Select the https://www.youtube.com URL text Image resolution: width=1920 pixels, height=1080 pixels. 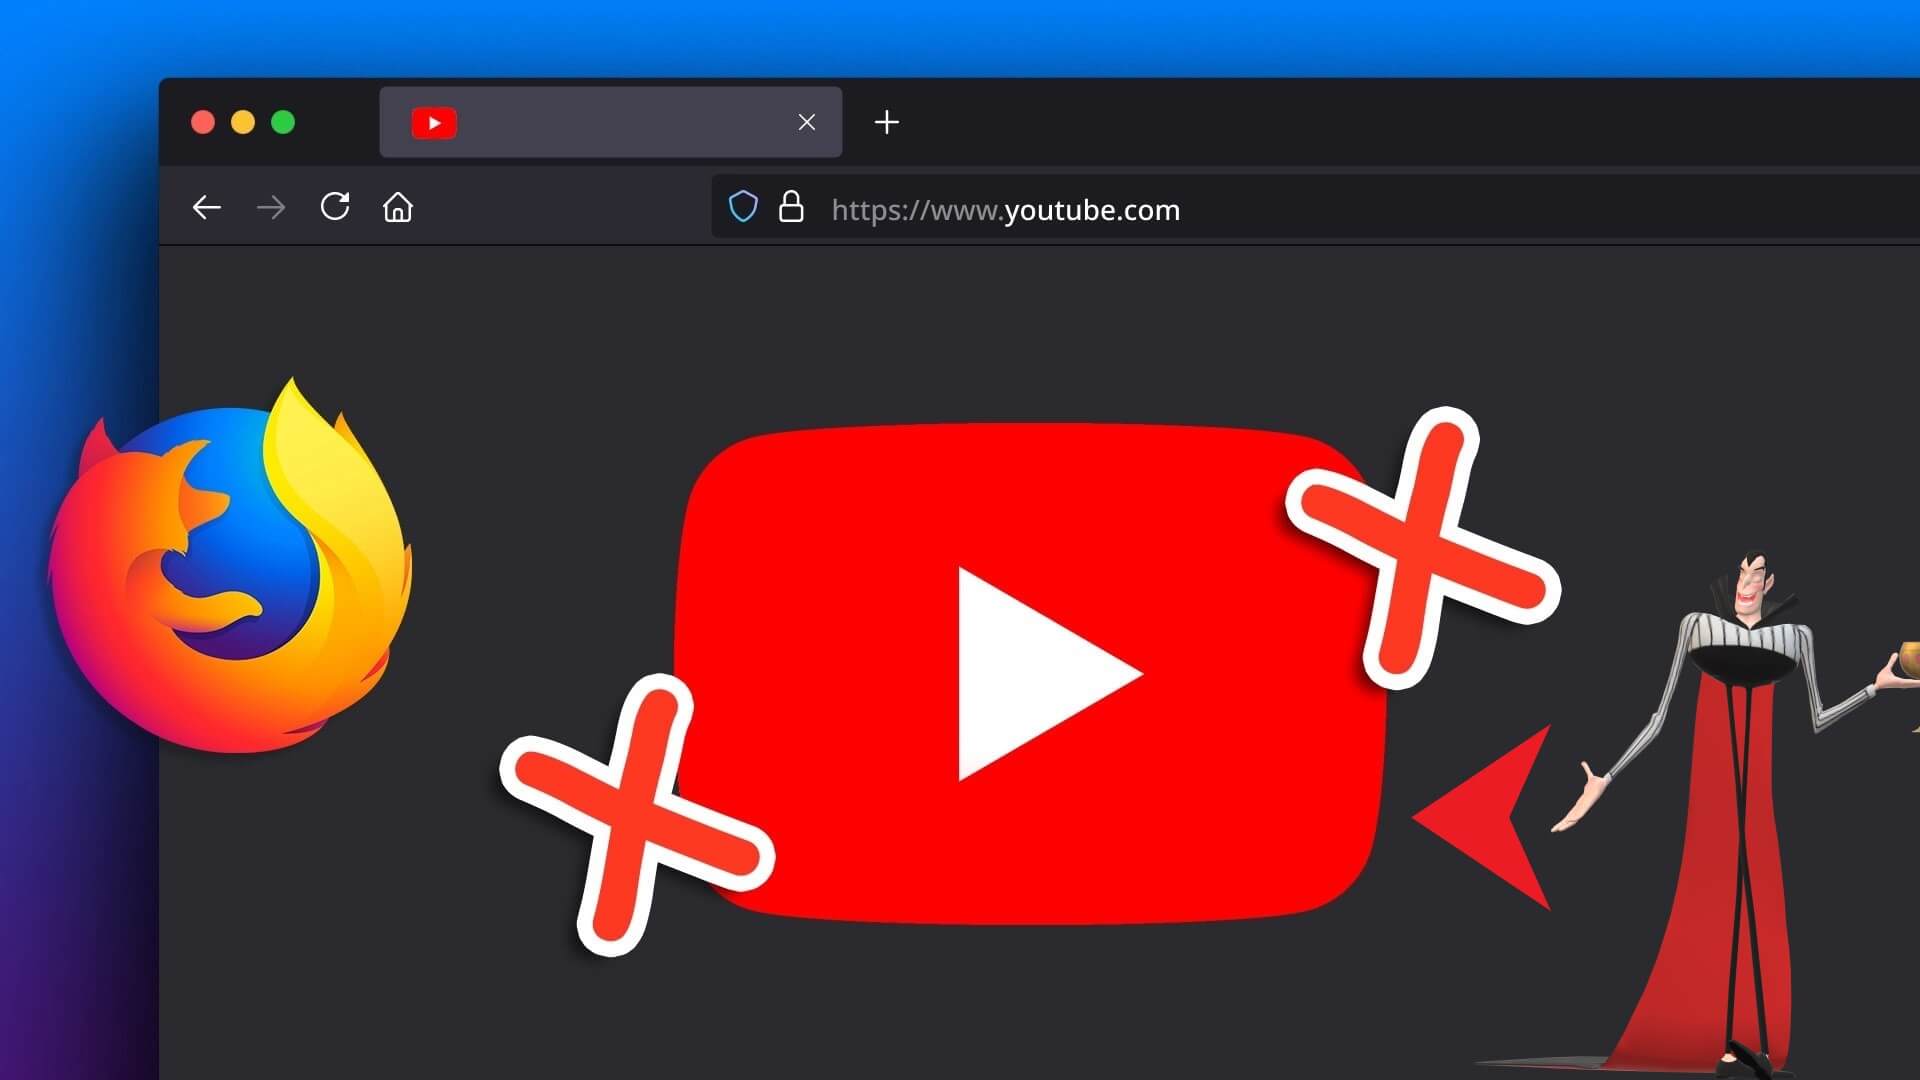point(1003,209)
